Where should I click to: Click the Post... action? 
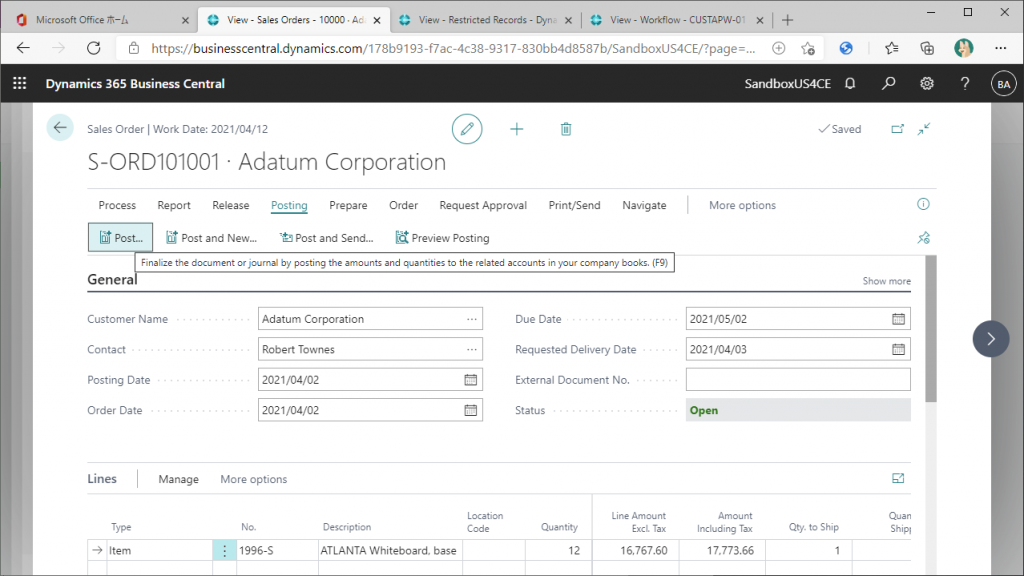click(x=120, y=238)
